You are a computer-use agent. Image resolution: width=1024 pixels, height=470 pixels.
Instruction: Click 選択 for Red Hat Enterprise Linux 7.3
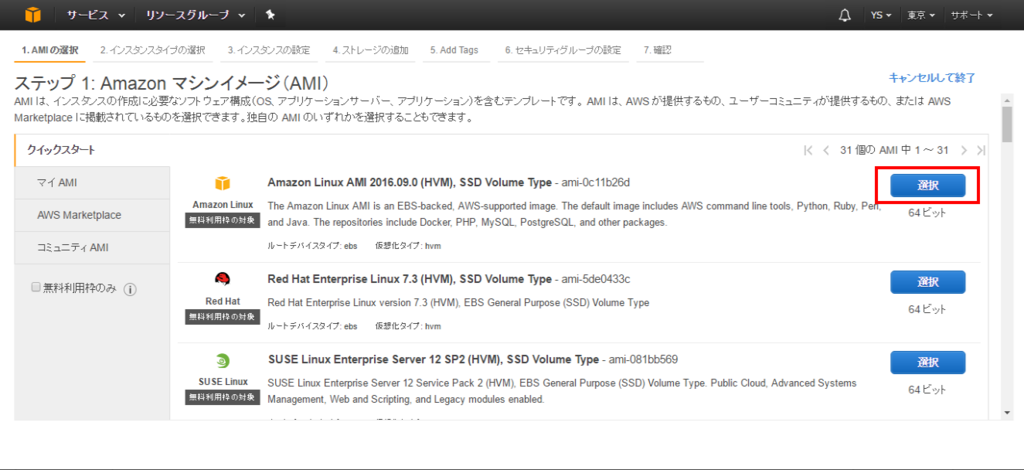[927, 282]
